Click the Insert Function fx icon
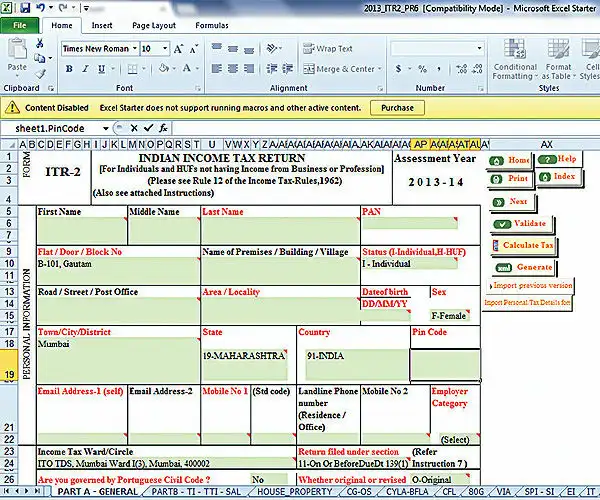600x500 pixels. tap(163, 128)
